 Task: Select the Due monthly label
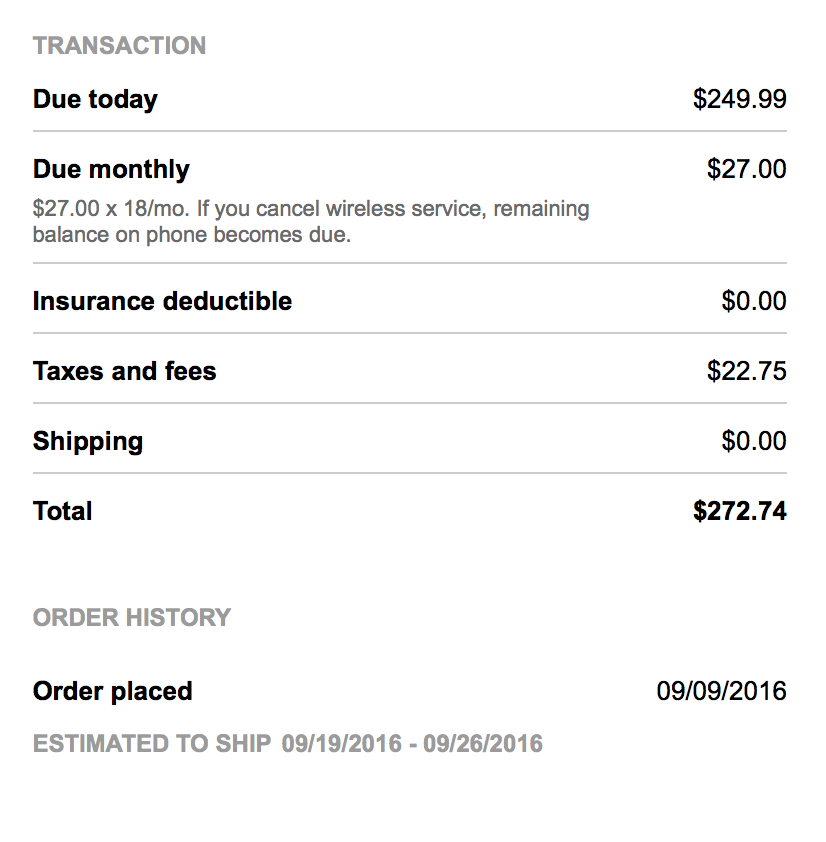pyautogui.click(x=111, y=169)
